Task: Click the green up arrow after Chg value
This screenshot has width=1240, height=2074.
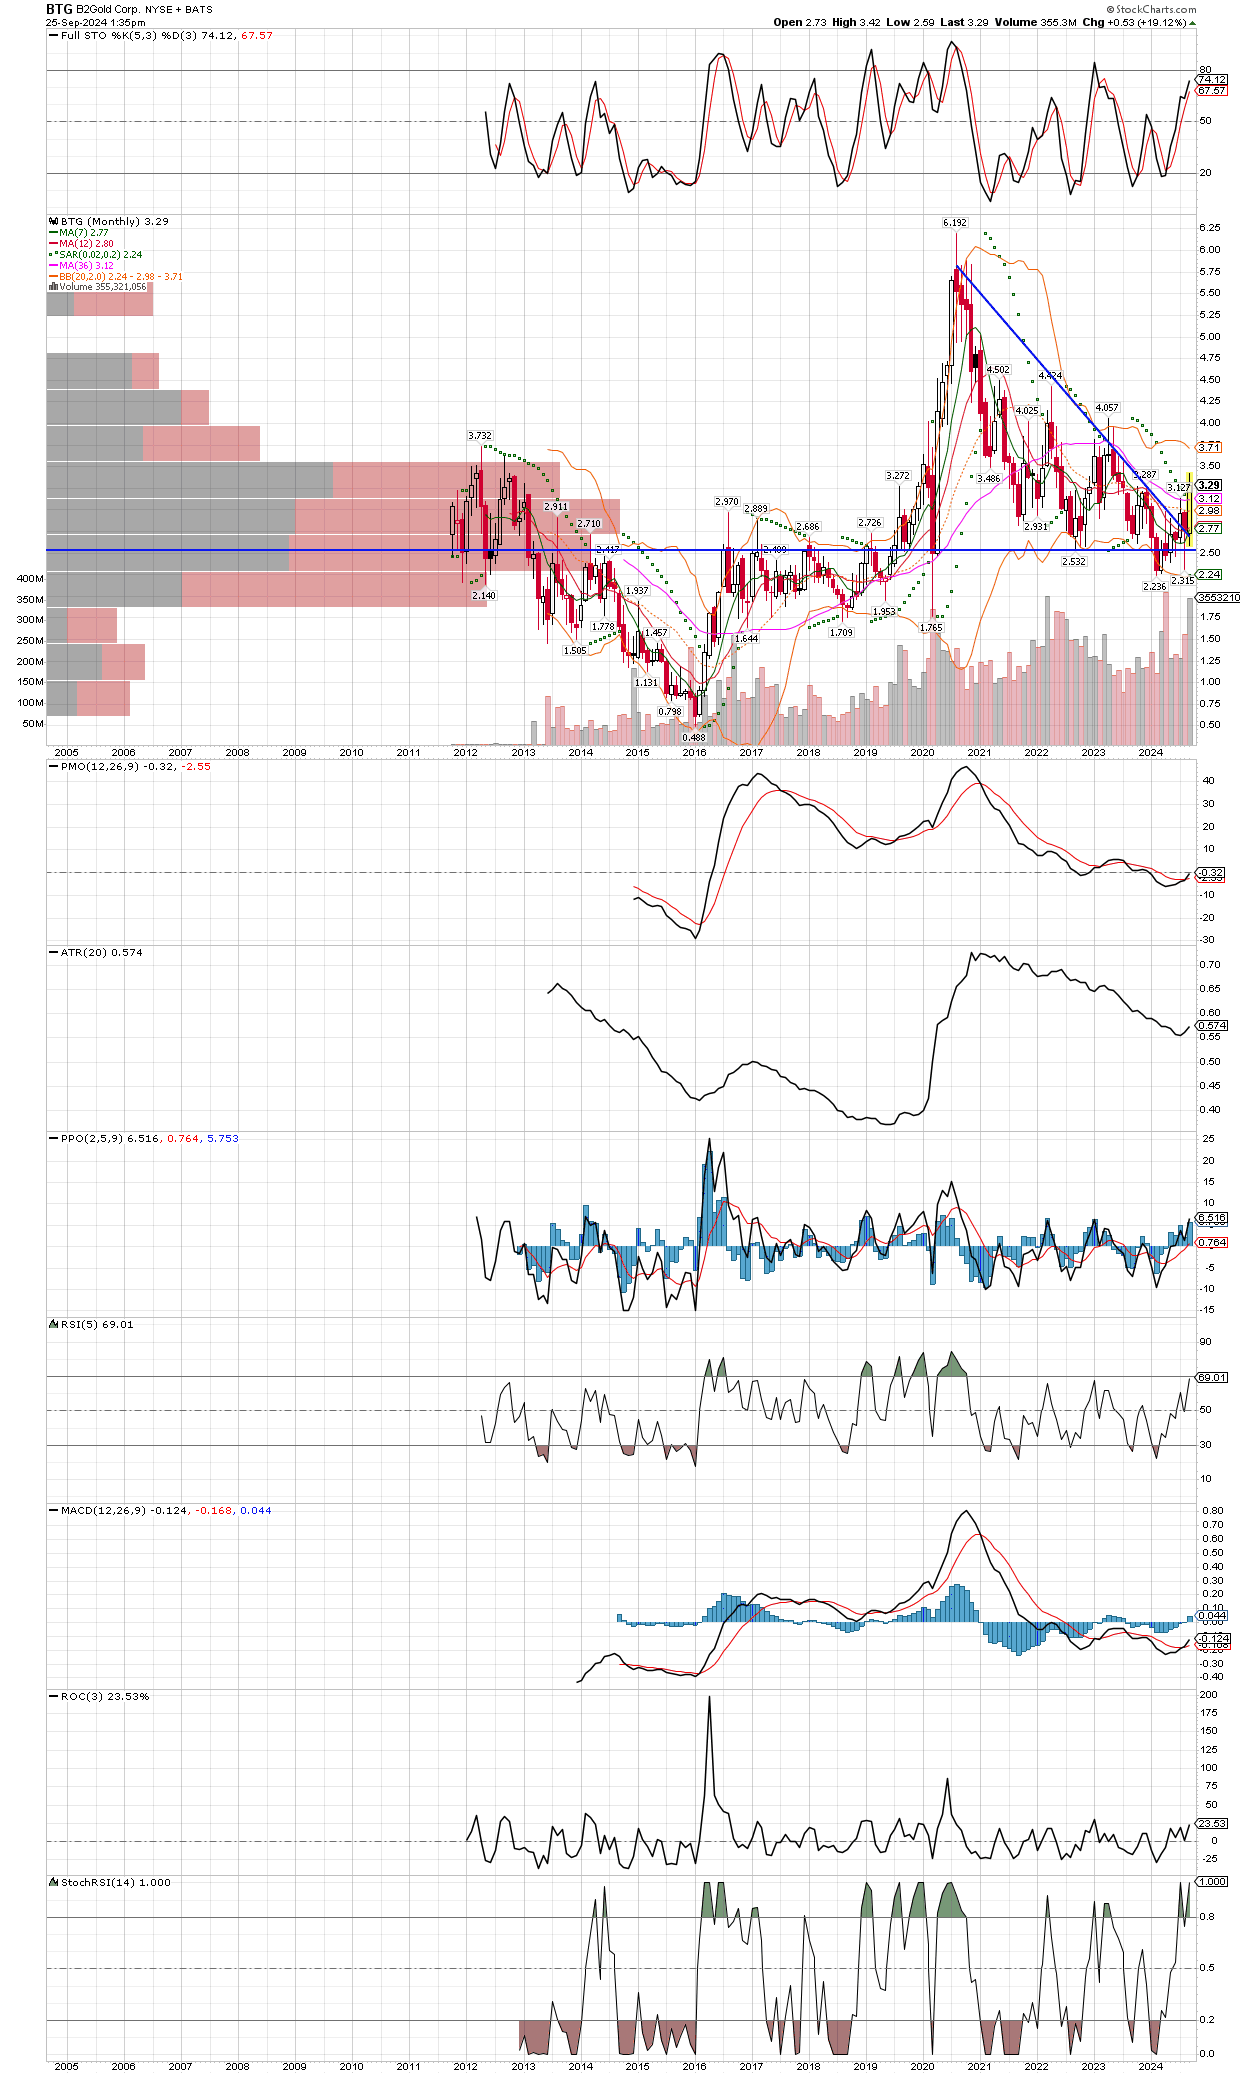Action: click(1192, 22)
